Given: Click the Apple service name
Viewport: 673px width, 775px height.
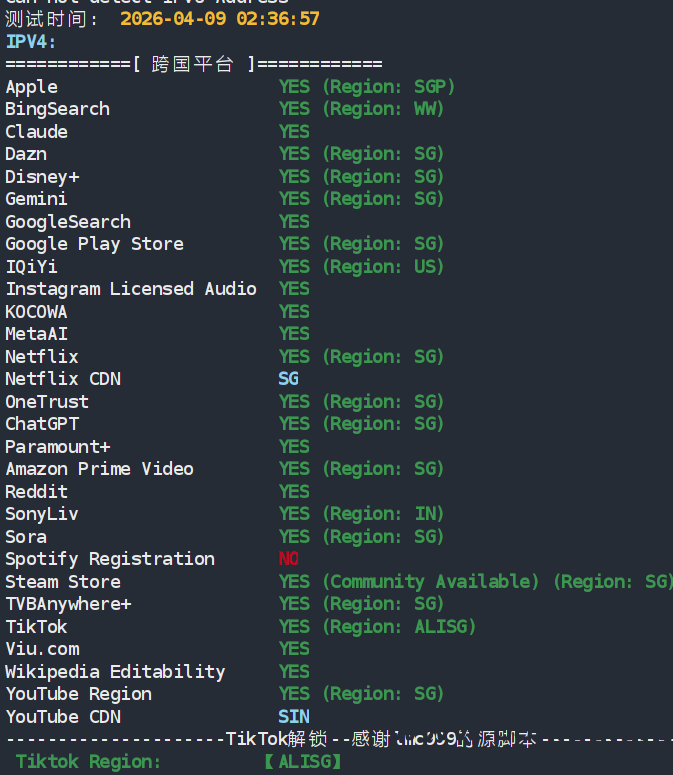Looking at the screenshot, I should (31, 87).
